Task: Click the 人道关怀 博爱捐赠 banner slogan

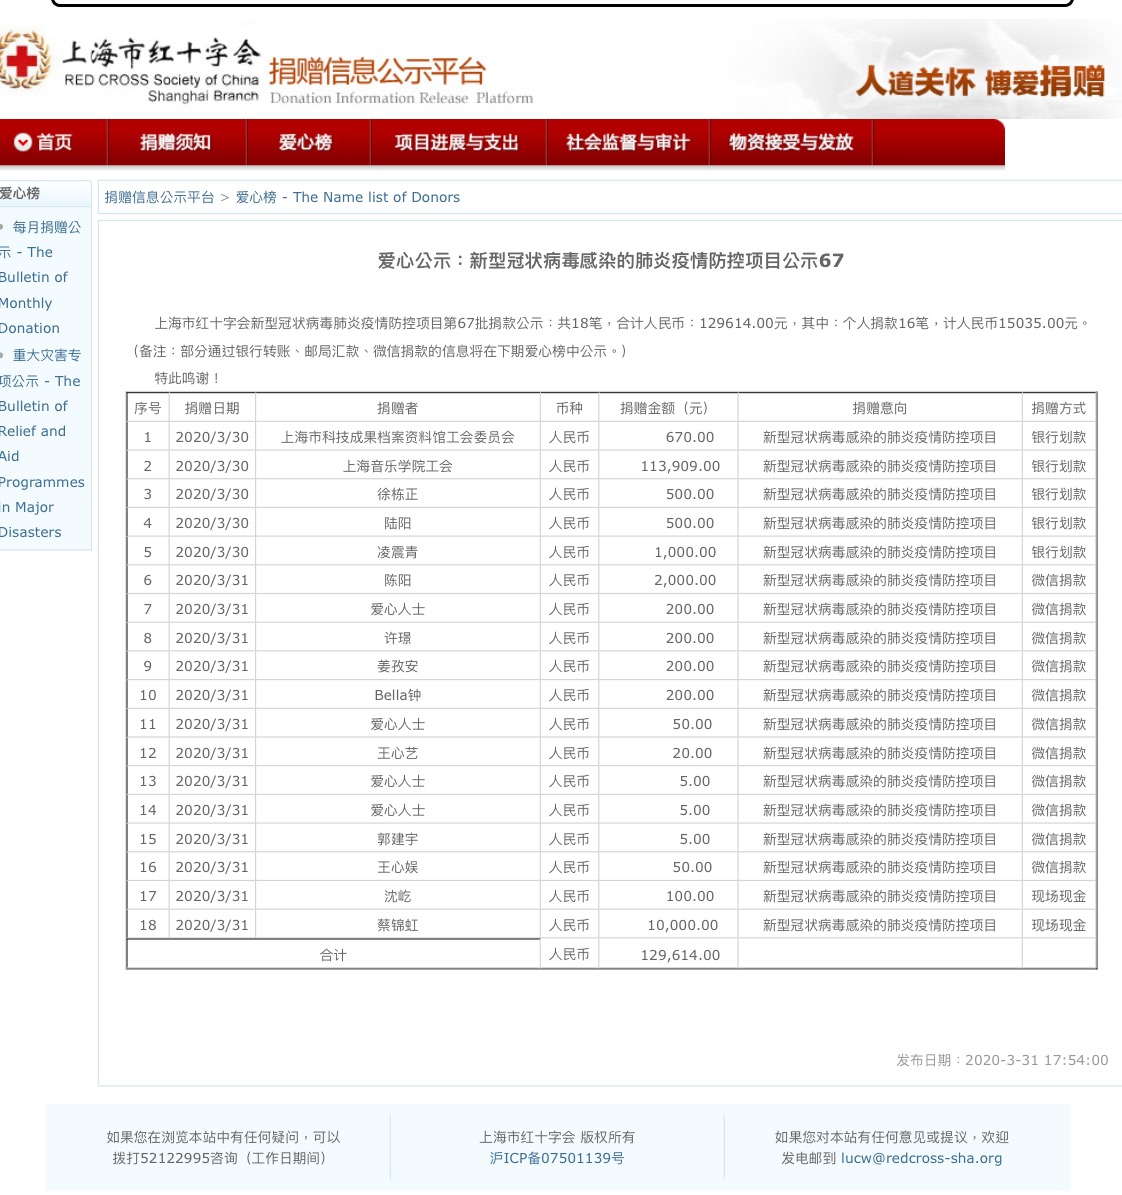Action: 979,81
